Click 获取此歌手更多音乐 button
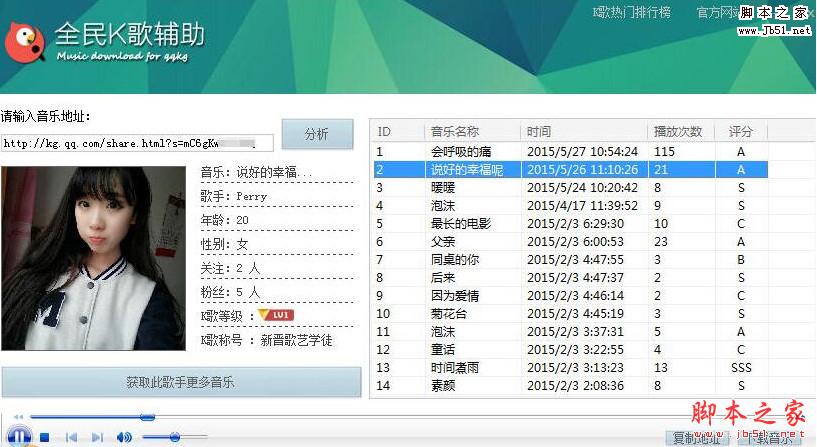817x447 pixels. click(181, 382)
